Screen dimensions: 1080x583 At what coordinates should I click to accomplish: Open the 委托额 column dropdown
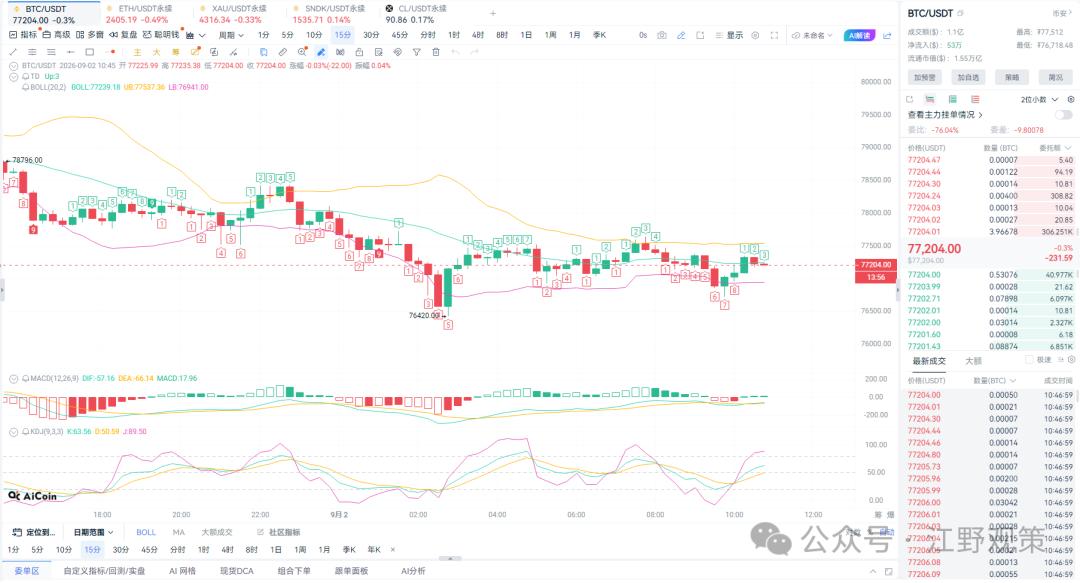[1055, 148]
